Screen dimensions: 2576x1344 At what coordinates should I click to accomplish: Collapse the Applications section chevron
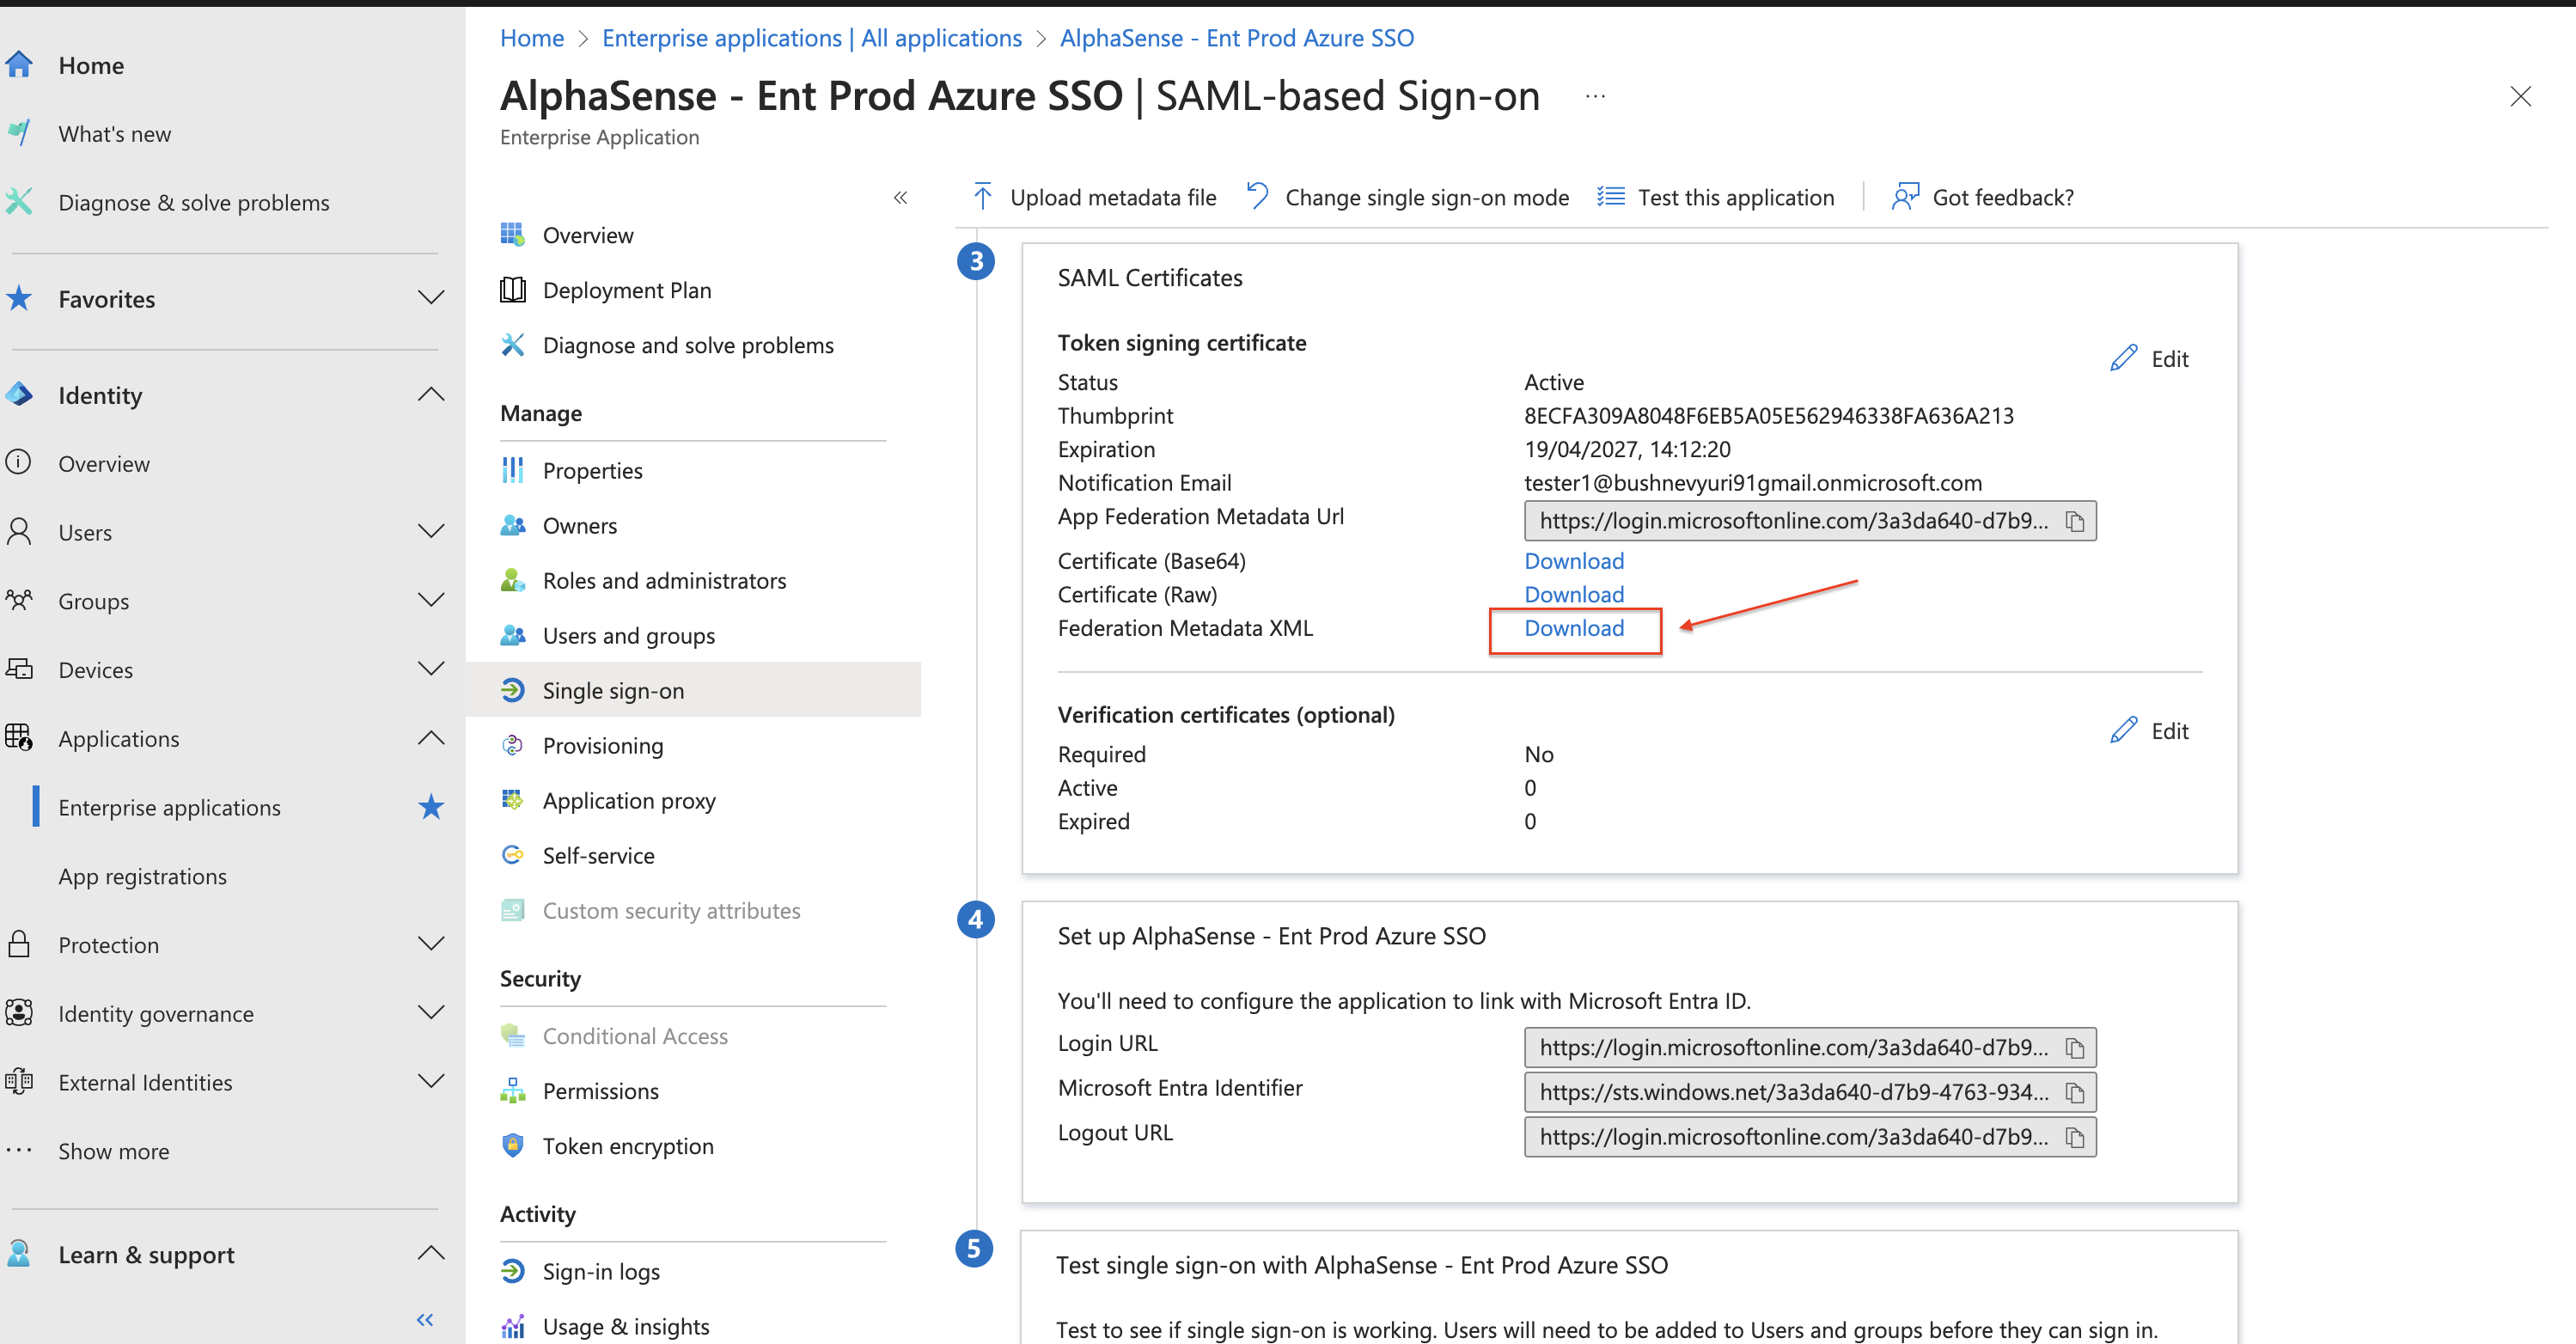pyautogui.click(x=431, y=738)
